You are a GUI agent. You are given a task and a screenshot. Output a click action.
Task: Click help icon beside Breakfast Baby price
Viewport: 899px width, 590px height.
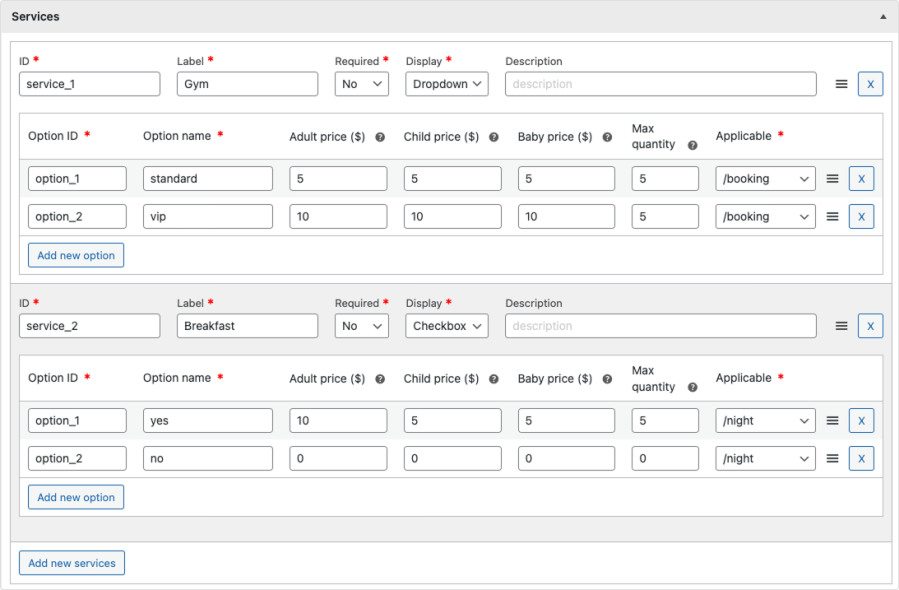click(608, 379)
